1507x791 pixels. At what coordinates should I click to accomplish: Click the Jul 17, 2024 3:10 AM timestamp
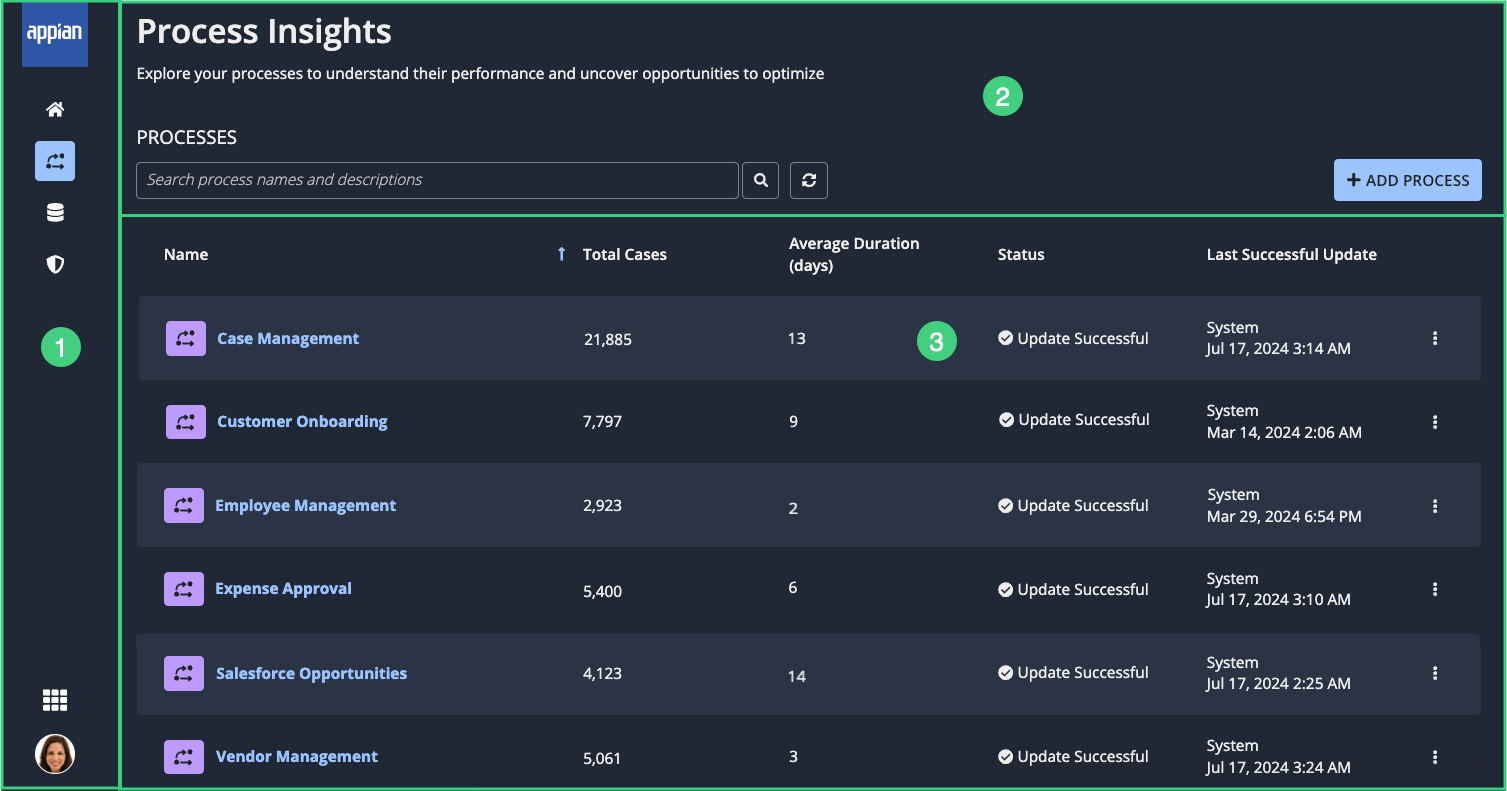point(1279,599)
